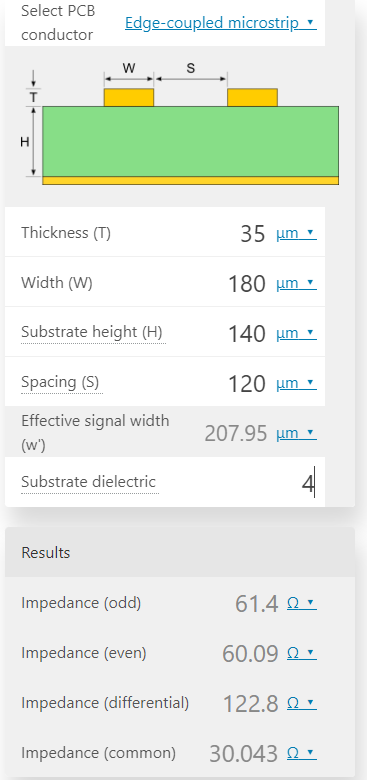Change the Effective signal width unit
The width and height of the screenshot is (367, 780).
[x=296, y=433]
